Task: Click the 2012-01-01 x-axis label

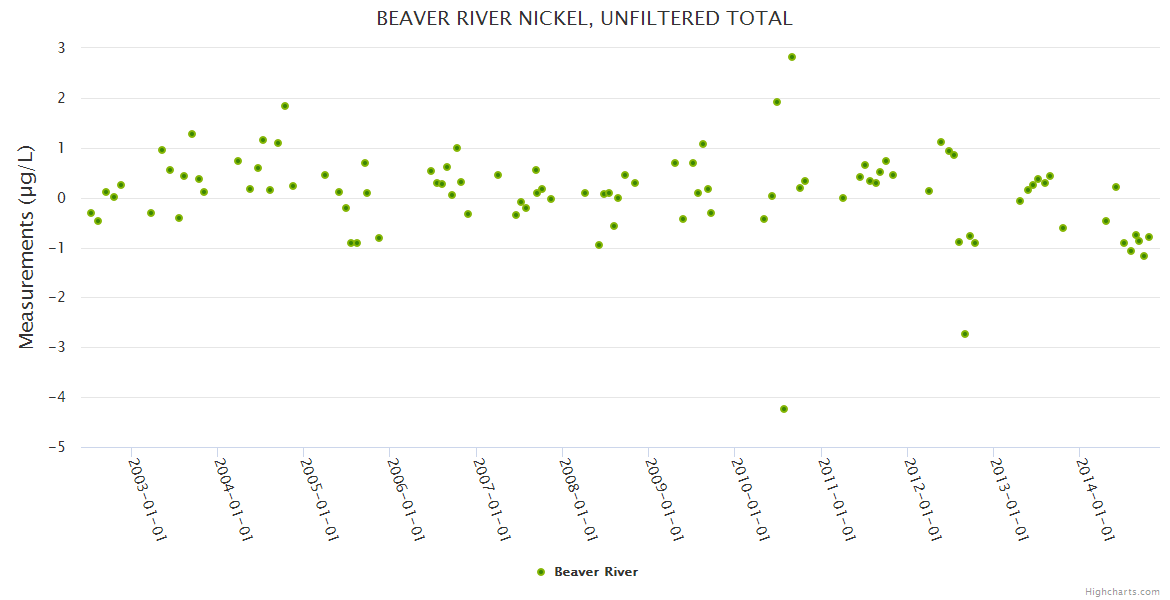Action: (922, 499)
